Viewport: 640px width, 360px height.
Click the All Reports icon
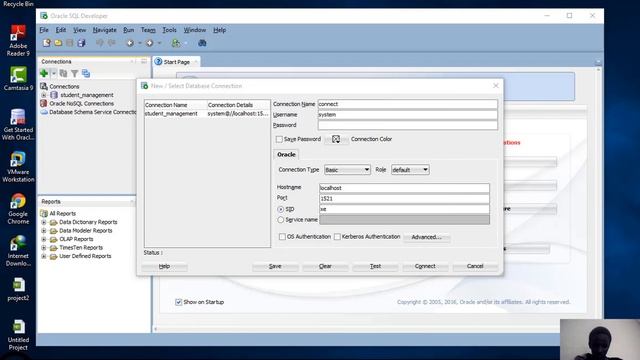click(x=44, y=213)
